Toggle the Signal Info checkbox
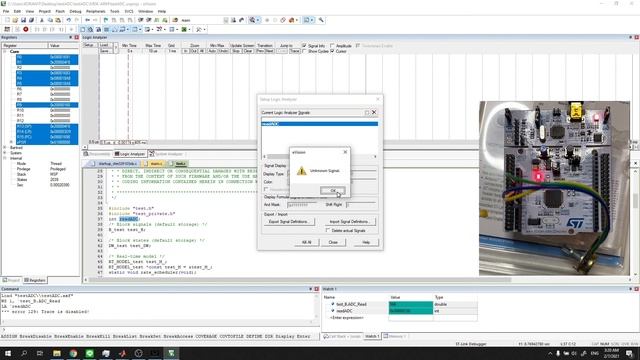 point(304,46)
